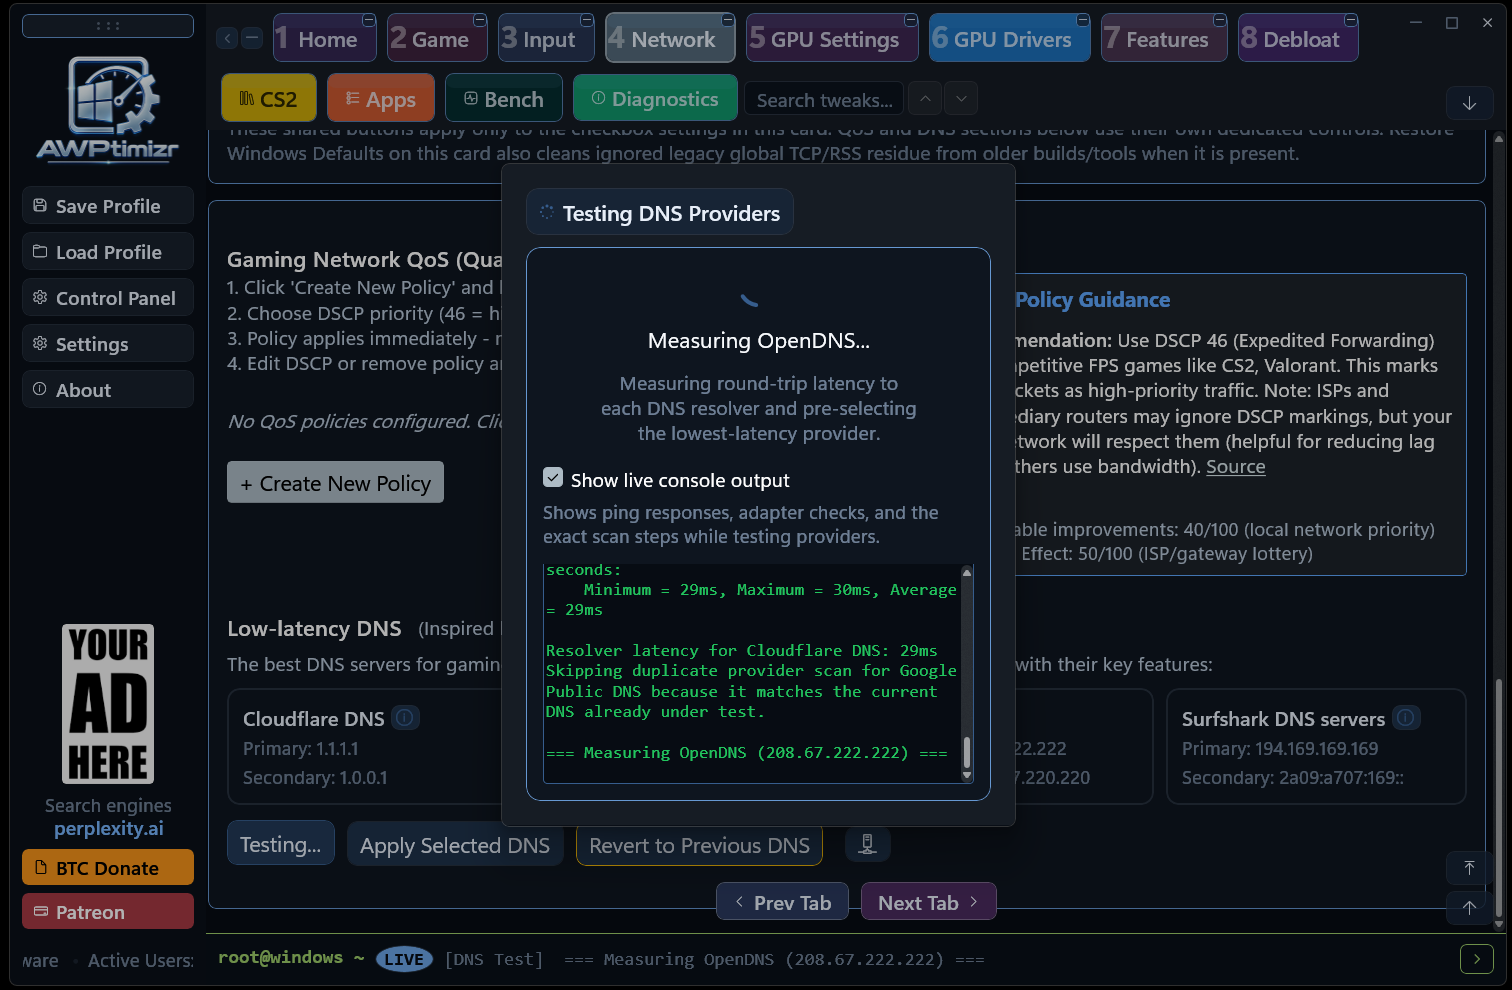Click the Cloudflare DNS info icon
1512x990 pixels.
pyautogui.click(x=405, y=717)
